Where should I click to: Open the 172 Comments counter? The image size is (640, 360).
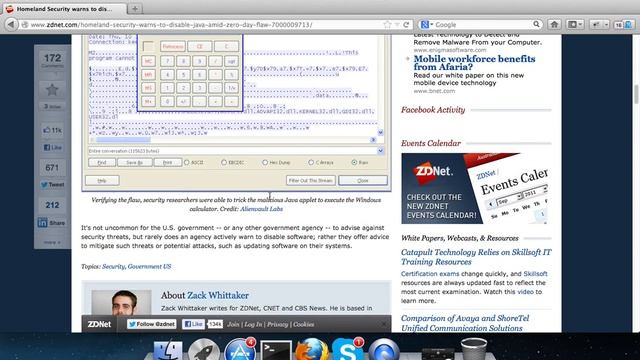53,60
